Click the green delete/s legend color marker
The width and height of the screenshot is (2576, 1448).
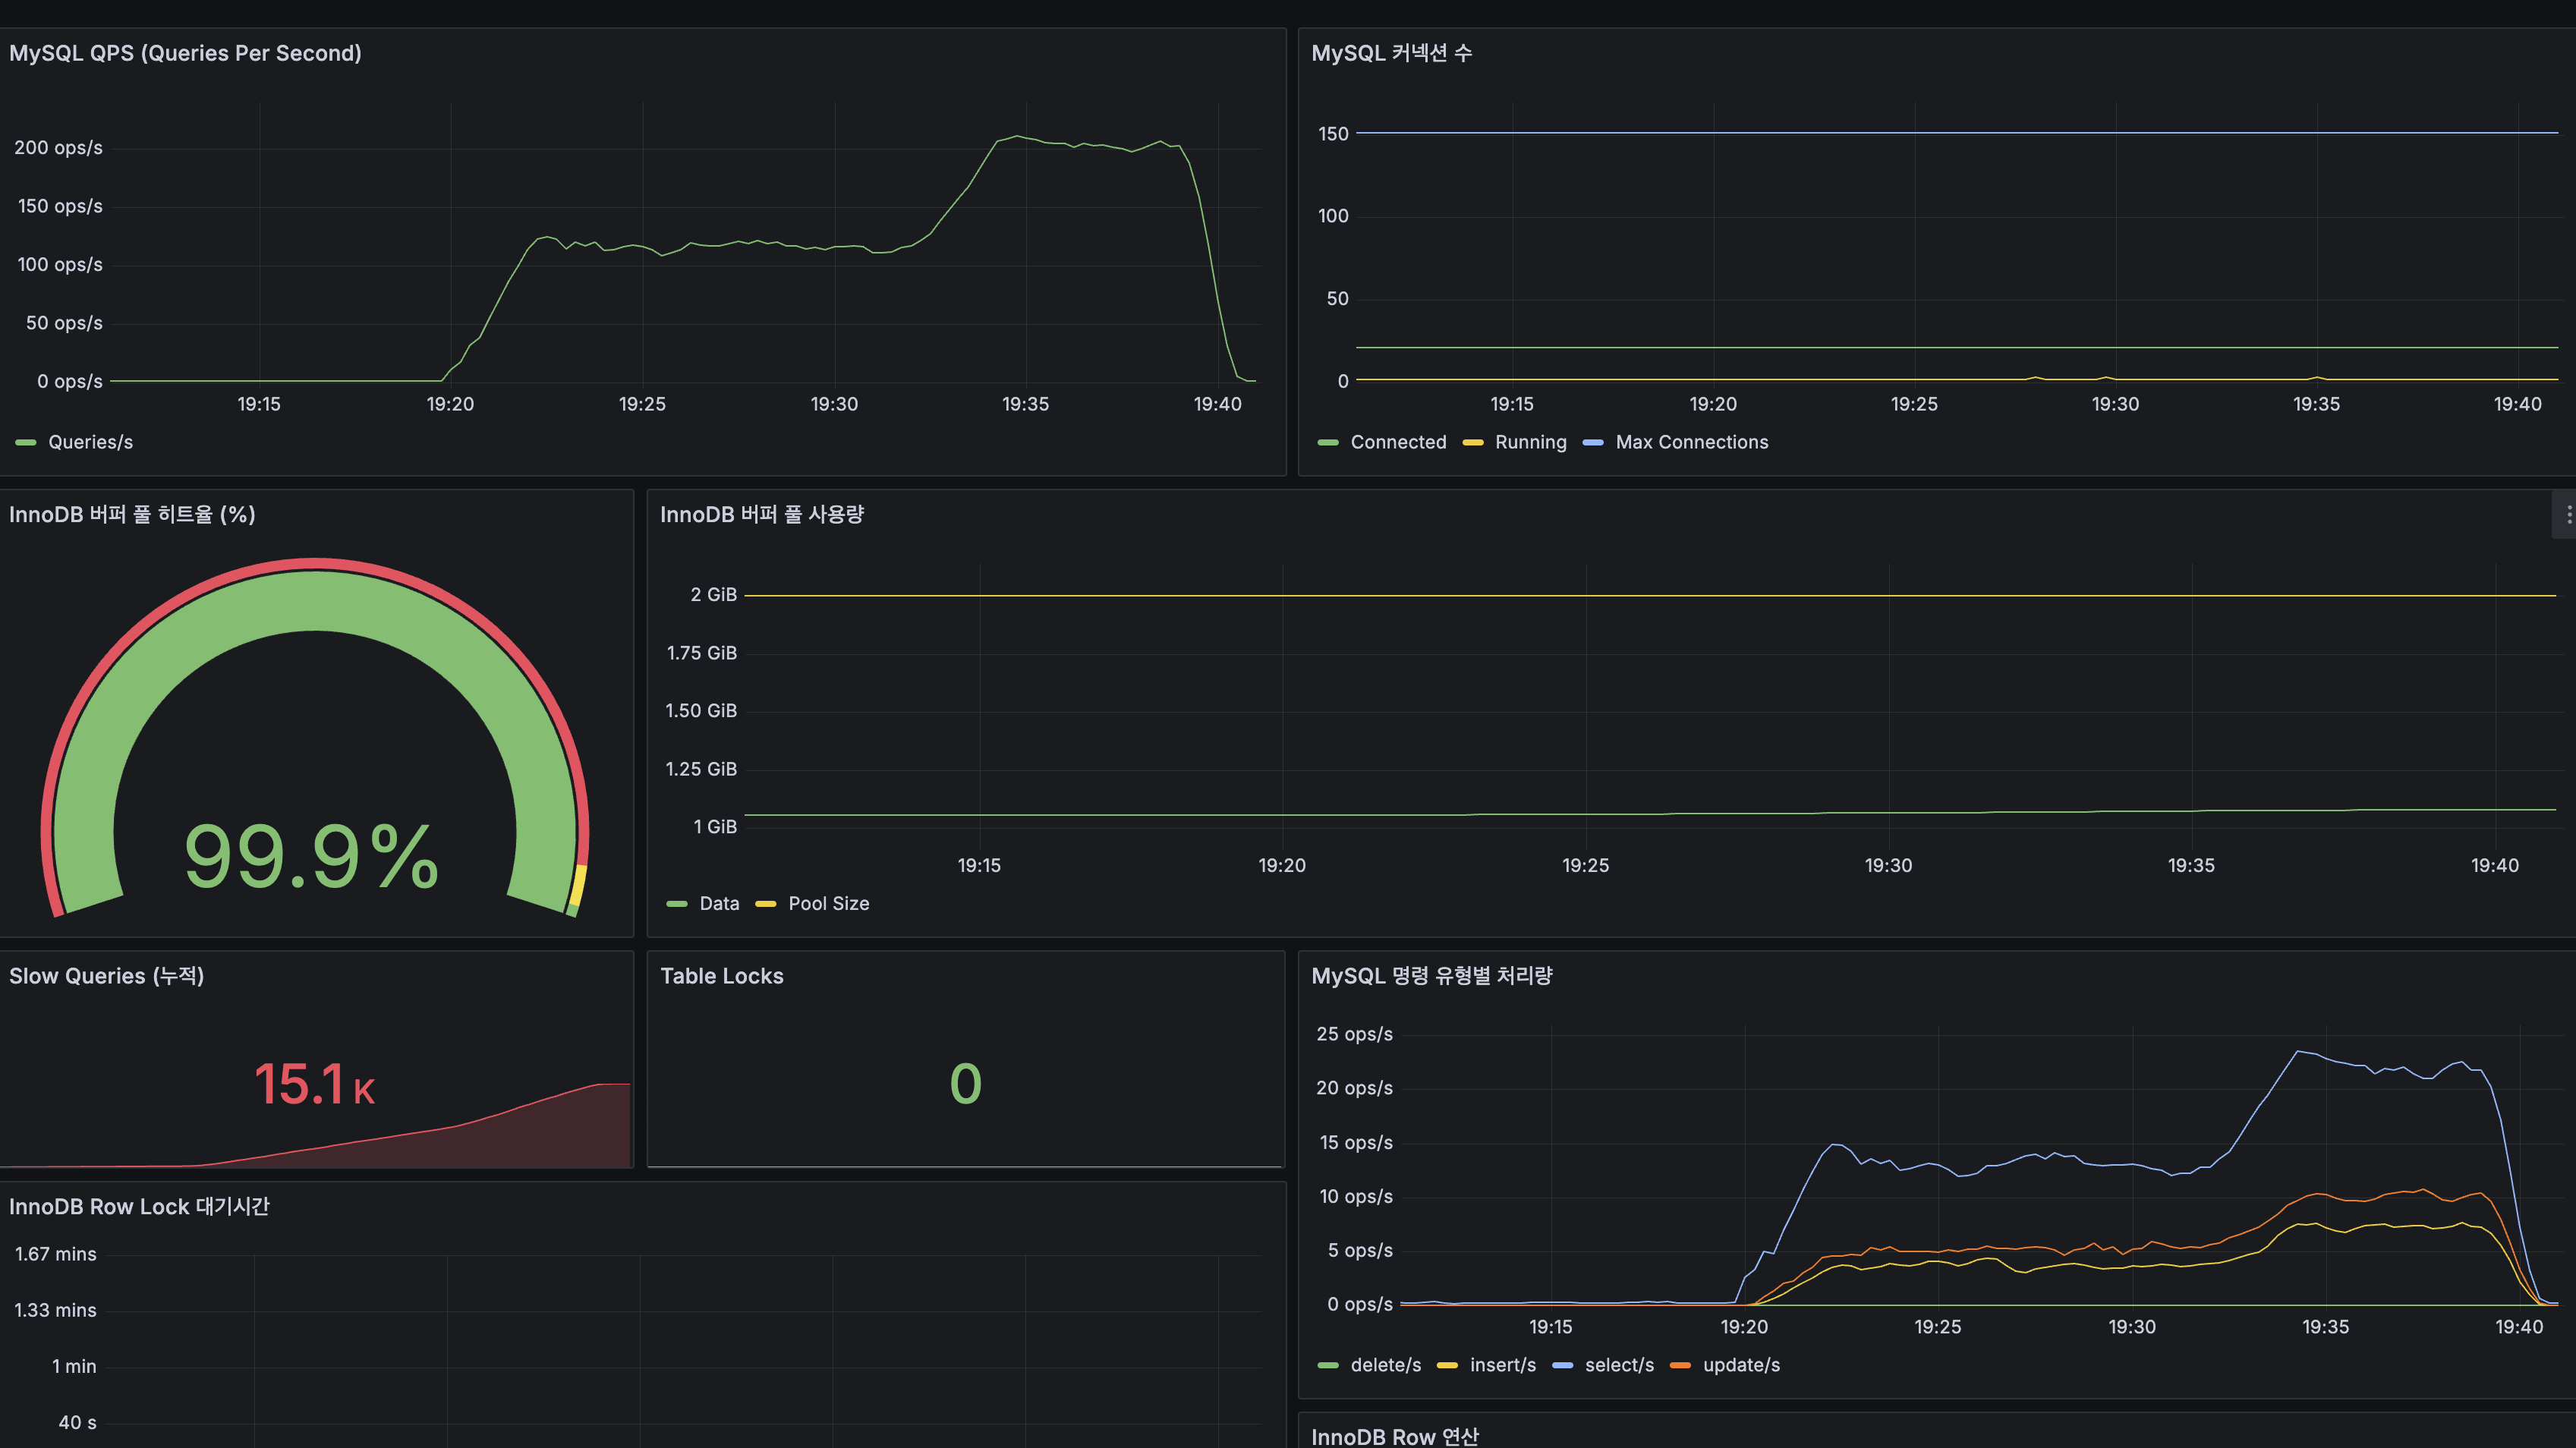pyautogui.click(x=1328, y=1366)
